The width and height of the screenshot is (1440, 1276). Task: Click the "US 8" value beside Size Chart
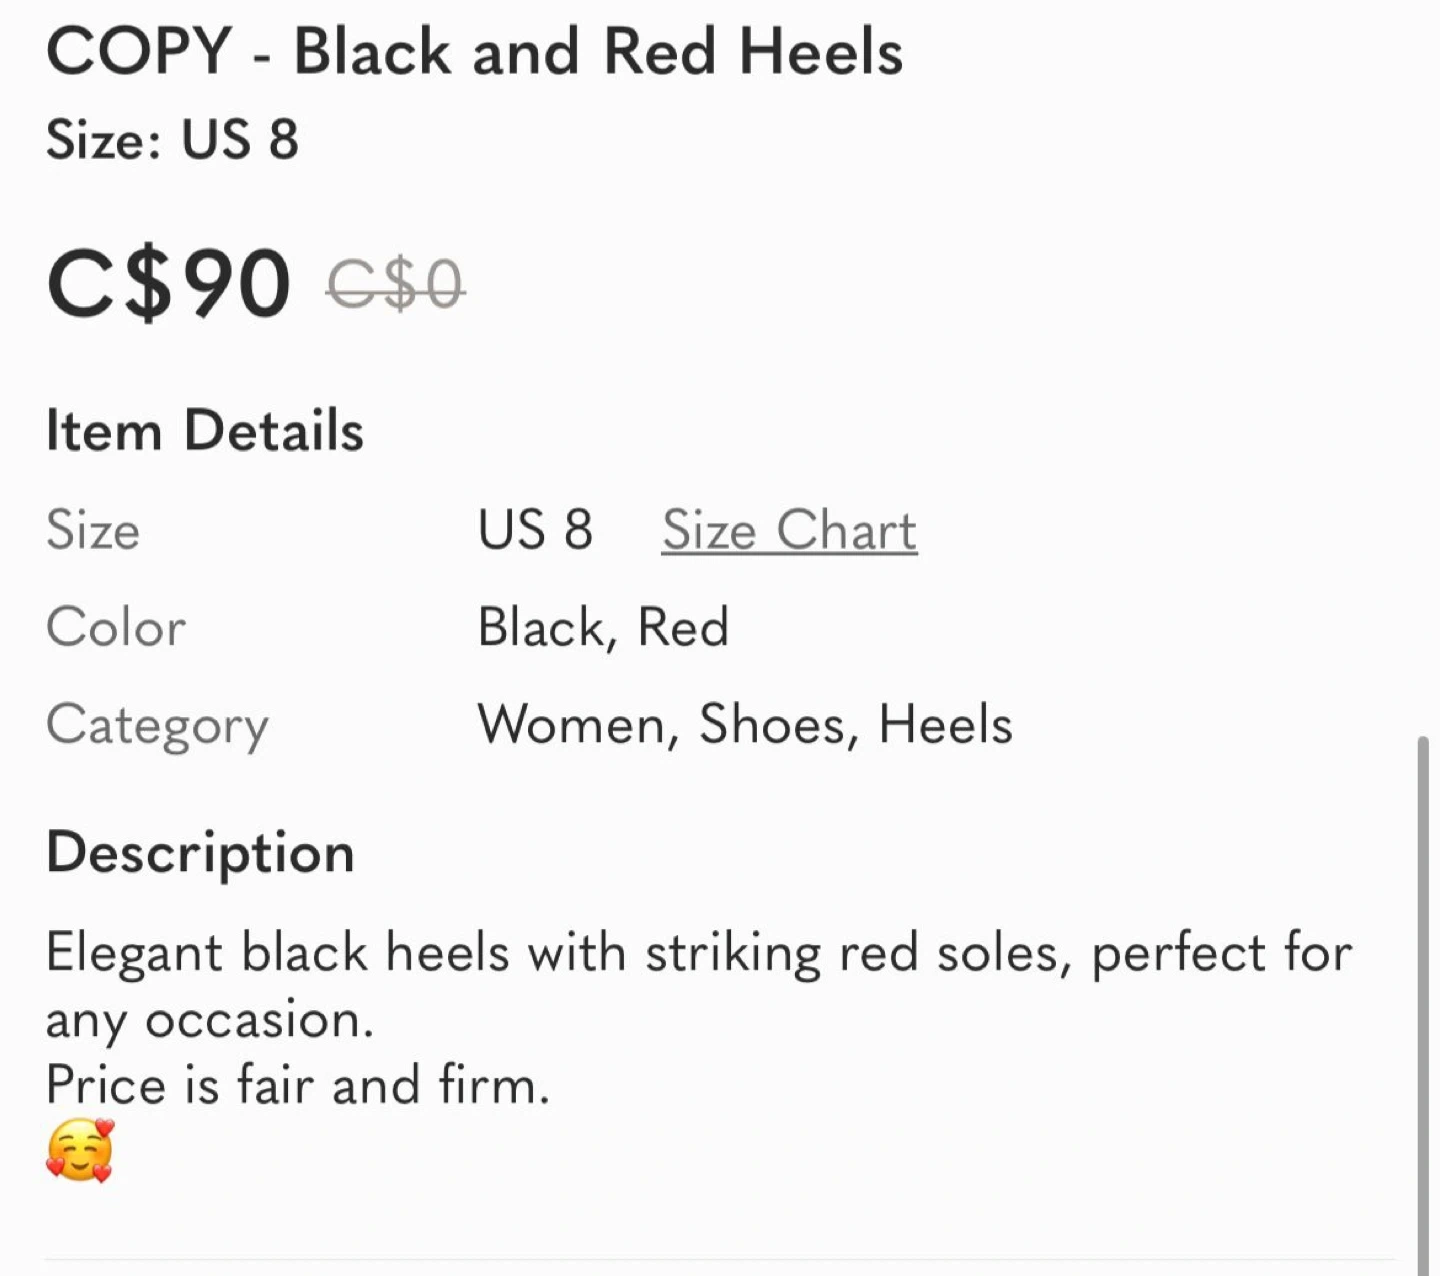(535, 530)
